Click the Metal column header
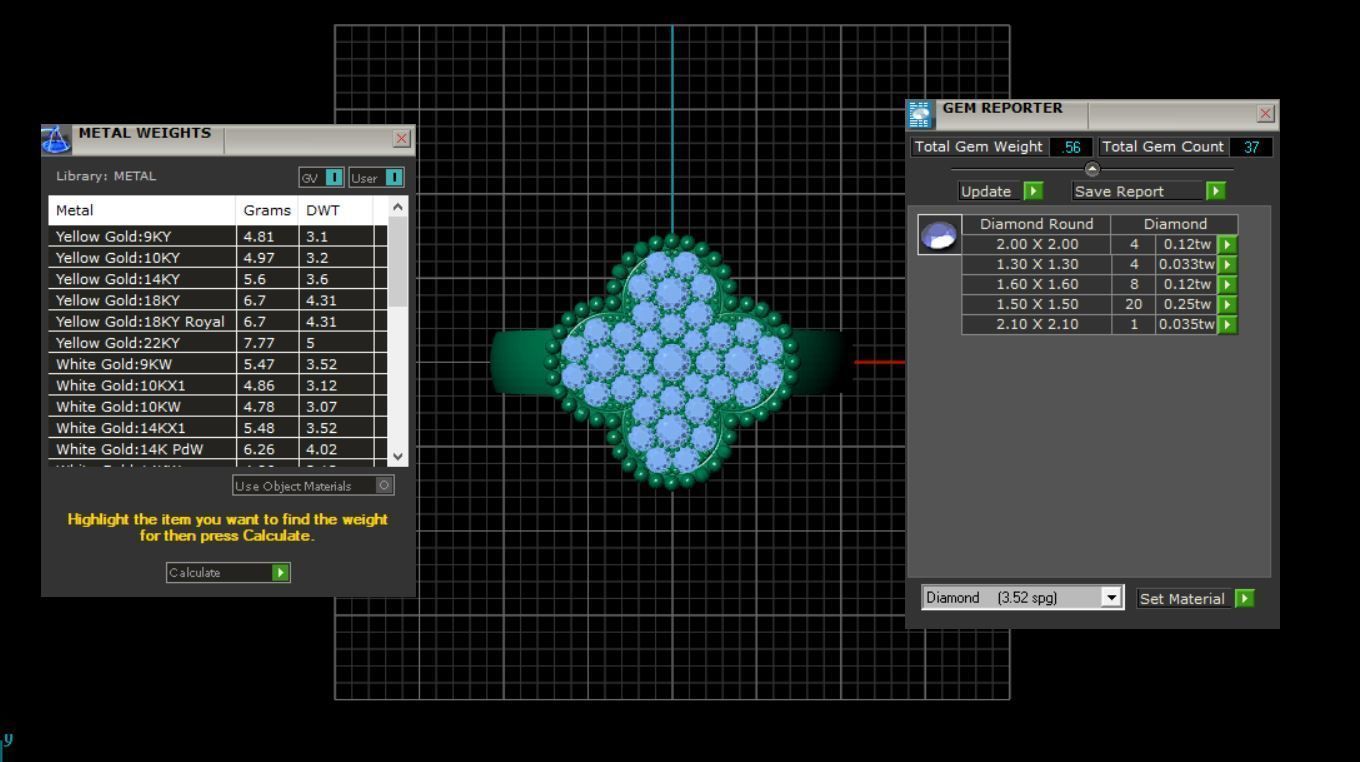Screen dimensions: 1360x762 click(x=142, y=210)
